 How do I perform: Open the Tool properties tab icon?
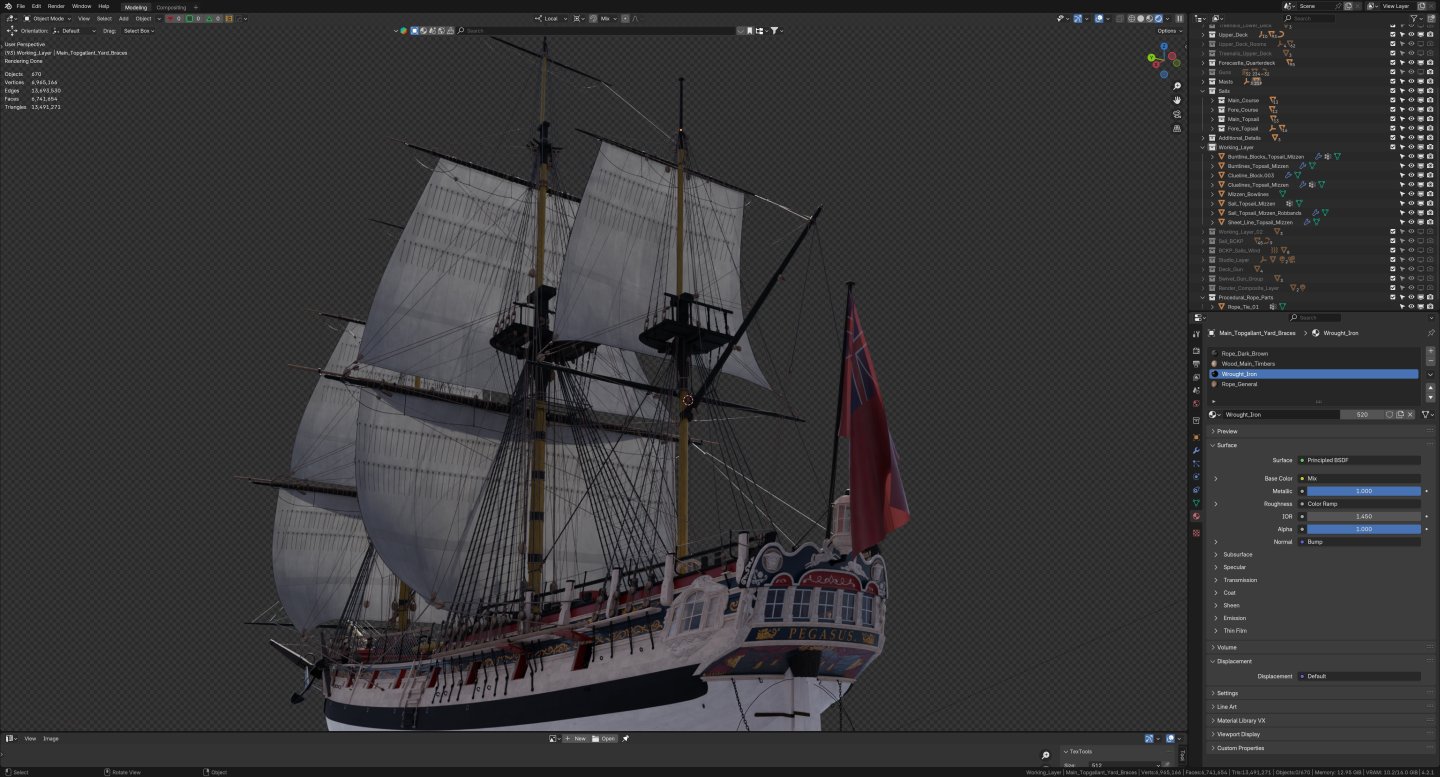1196,334
